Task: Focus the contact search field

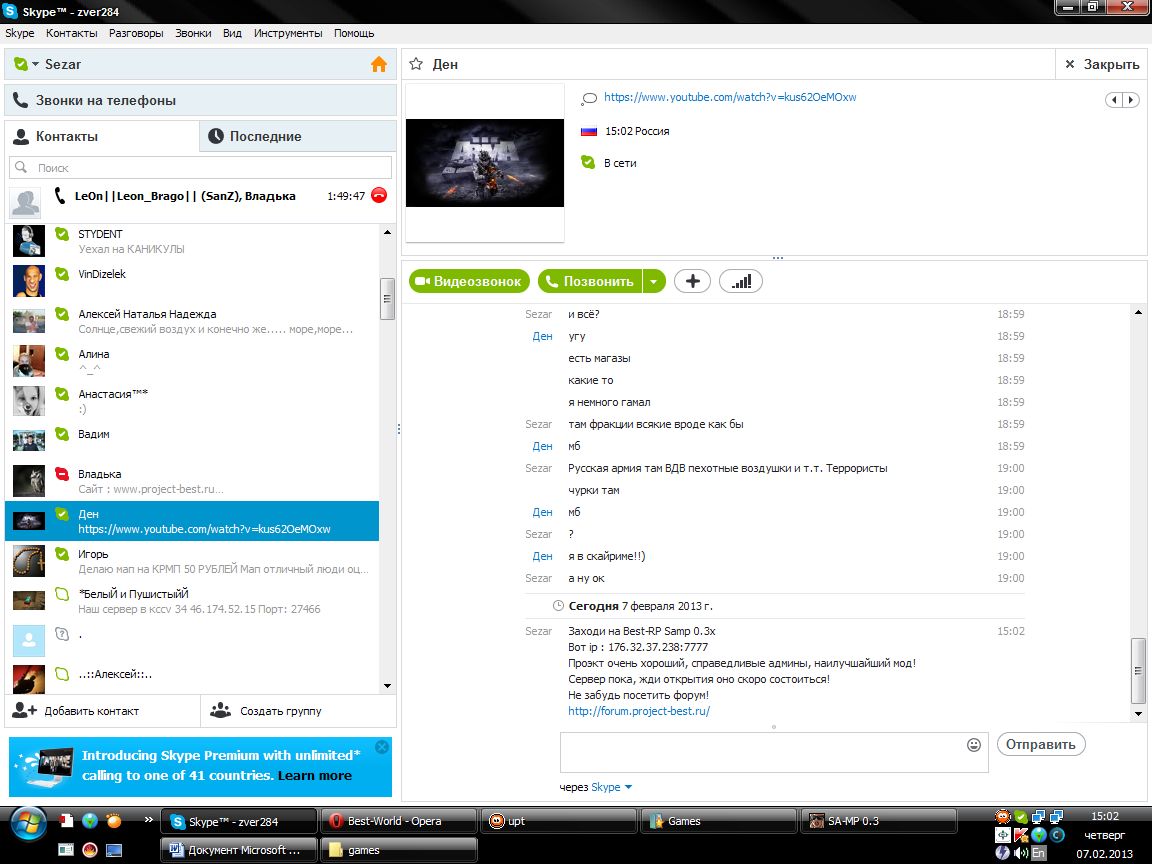Action: 201,168
